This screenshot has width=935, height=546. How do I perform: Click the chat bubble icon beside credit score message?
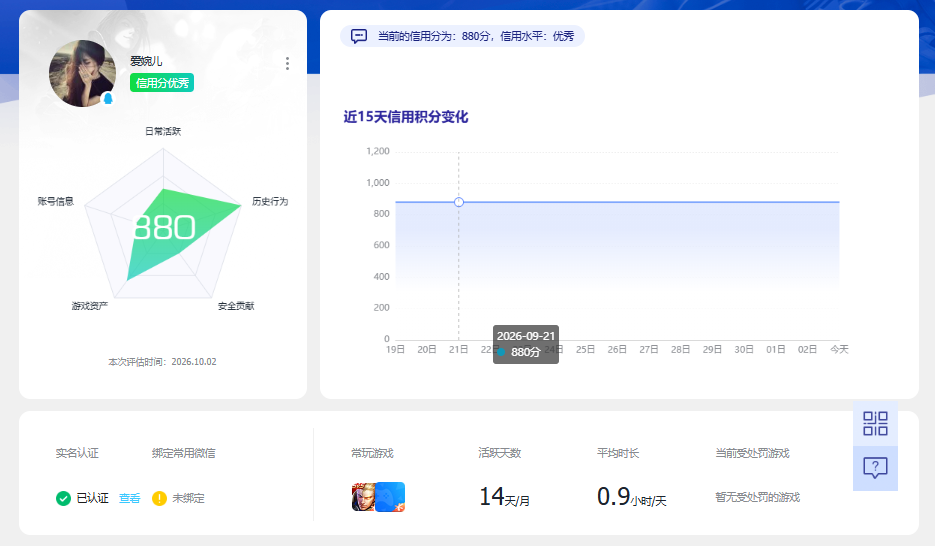(358, 36)
